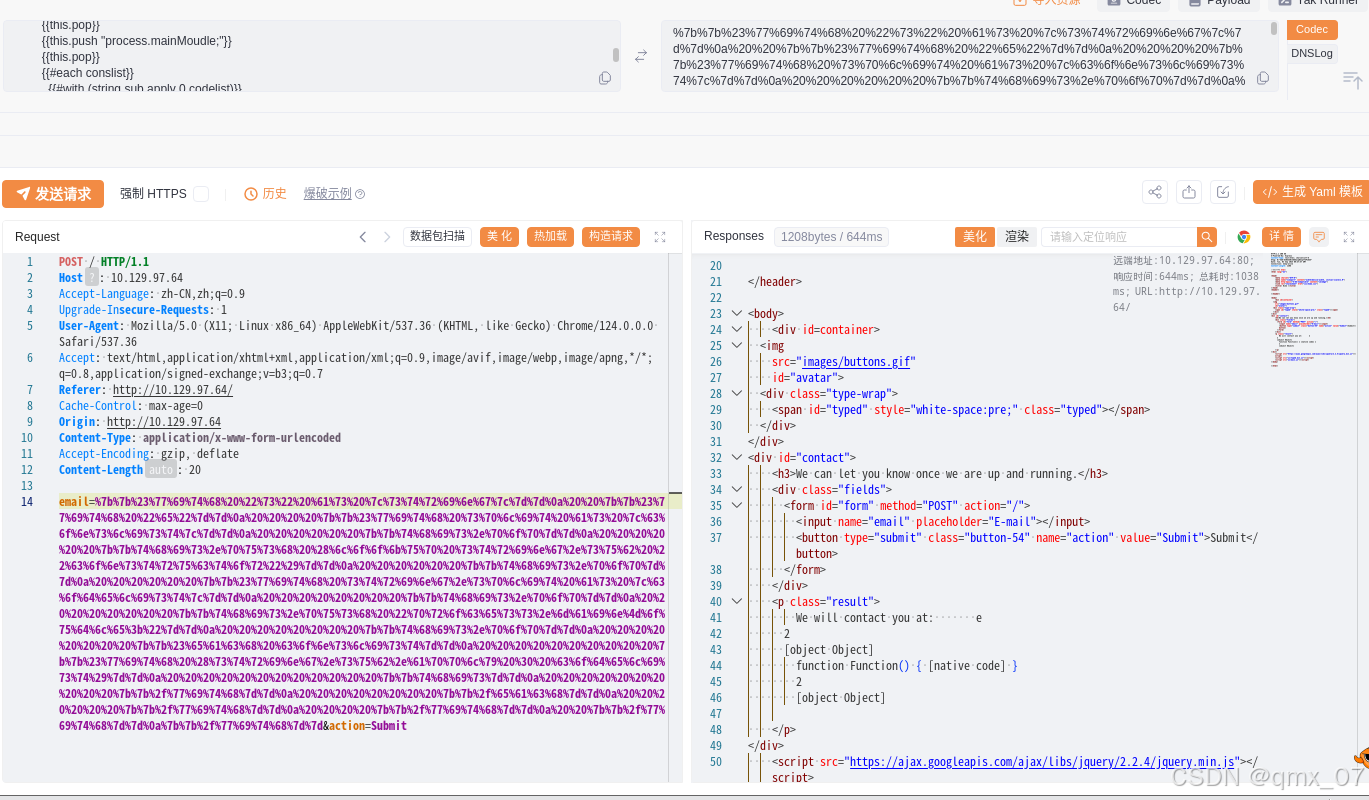Open response in Chrome browser

[x=1244, y=237]
